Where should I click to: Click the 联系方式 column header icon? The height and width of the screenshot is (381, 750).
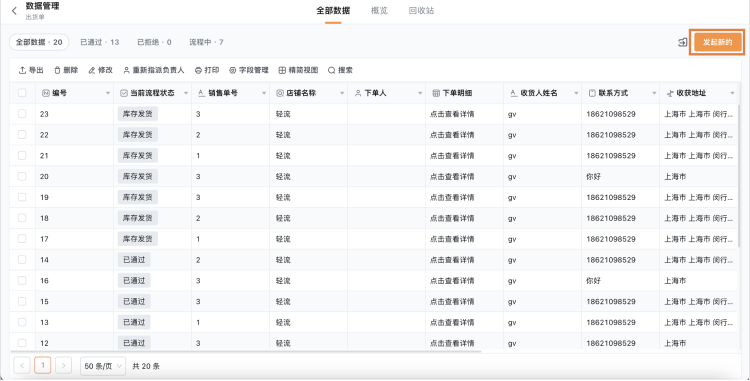(592, 93)
